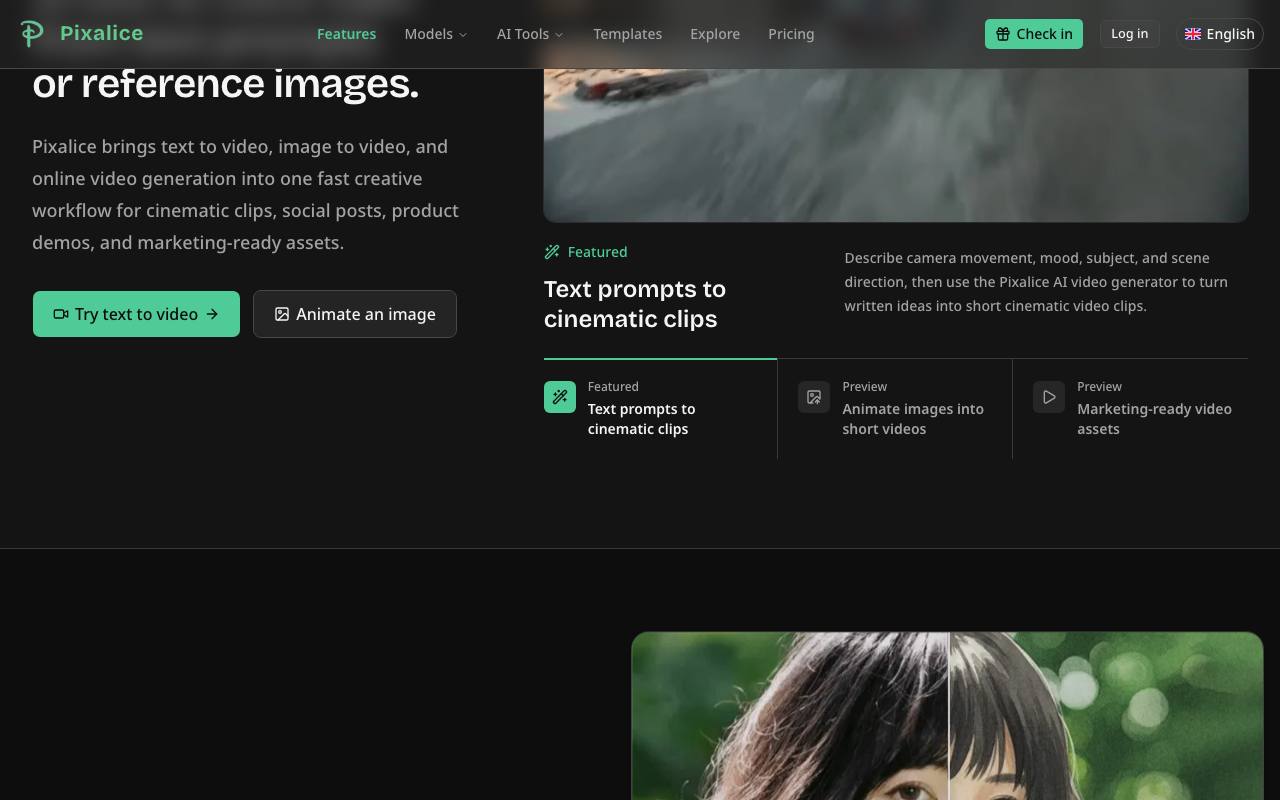The height and width of the screenshot is (800, 1280).
Task: Click the camera icon in Try text to video
Action: click(x=61, y=314)
